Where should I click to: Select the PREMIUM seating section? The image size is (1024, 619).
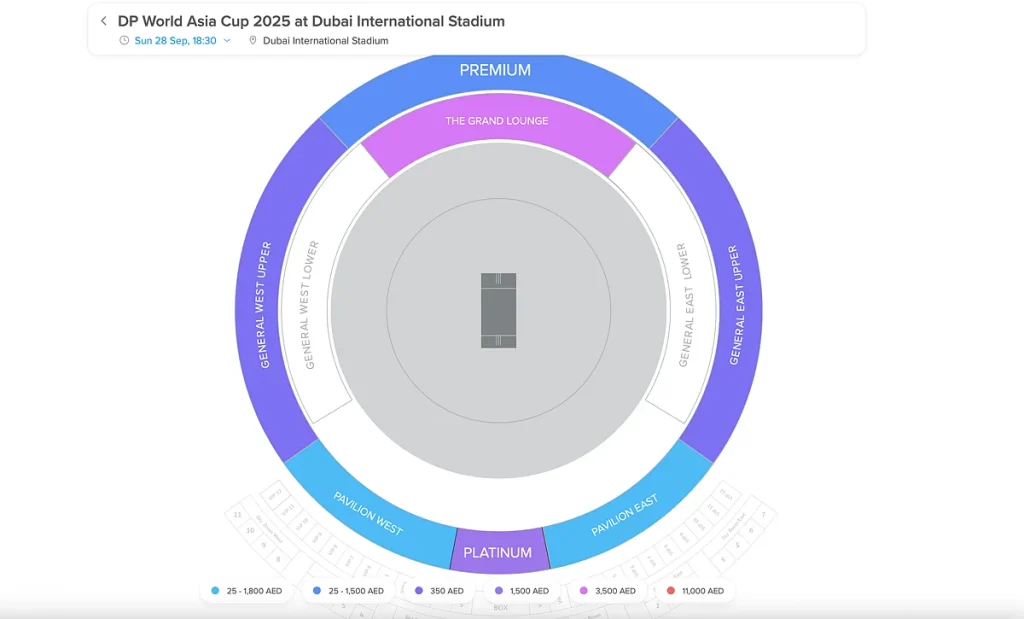tap(495, 71)
